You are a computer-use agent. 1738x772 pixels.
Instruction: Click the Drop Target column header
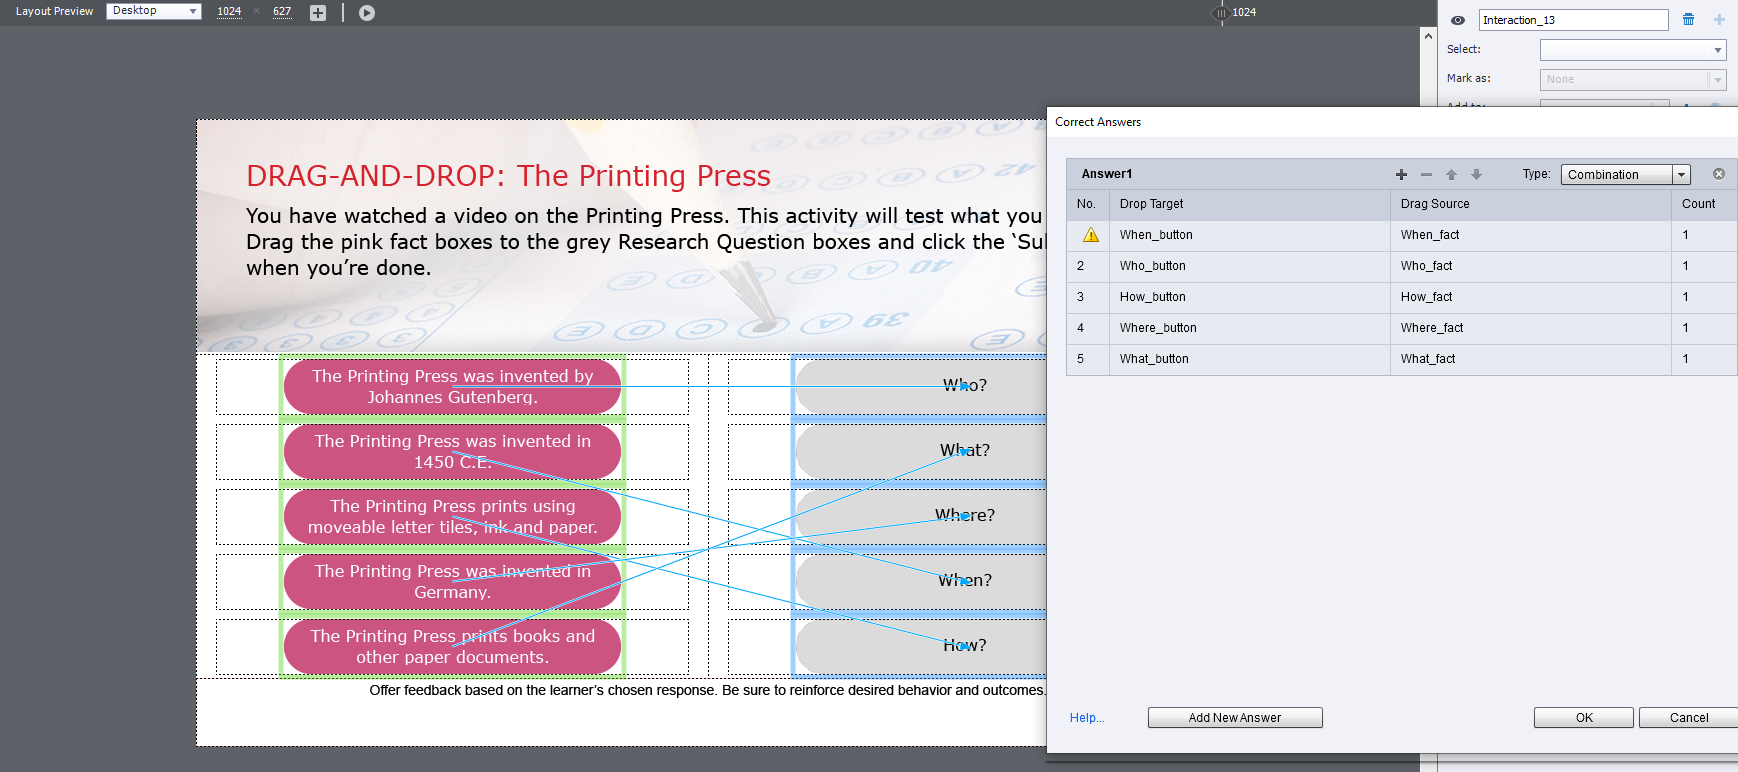point(1151,204)
